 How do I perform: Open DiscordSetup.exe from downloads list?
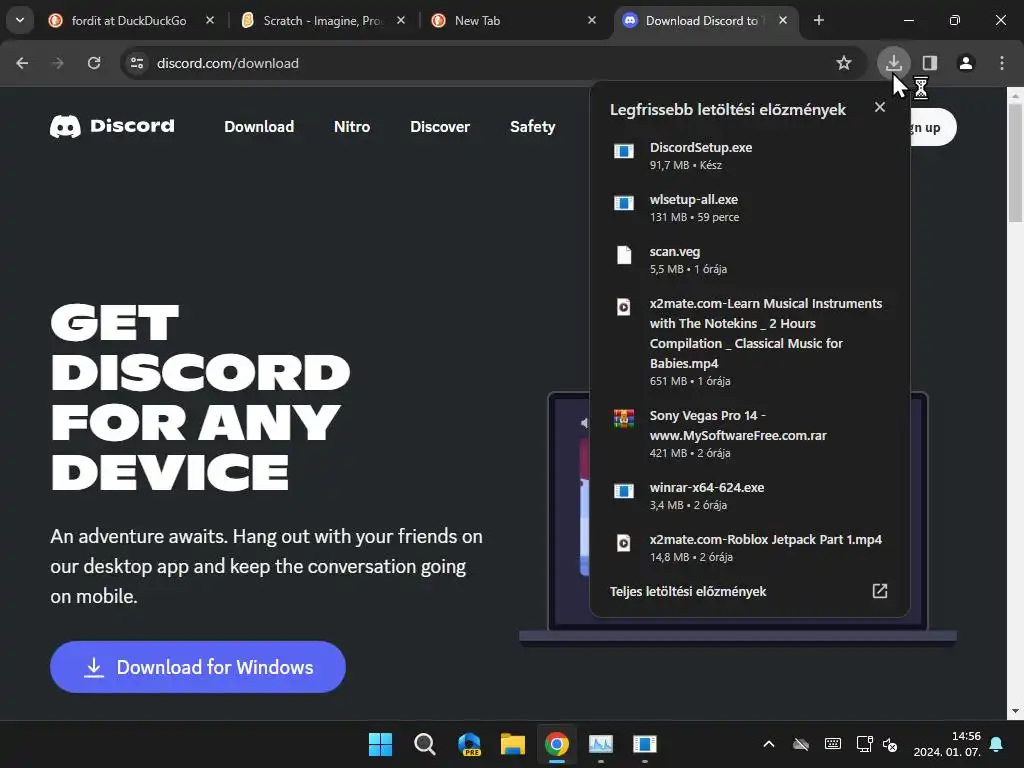[750, 155]
